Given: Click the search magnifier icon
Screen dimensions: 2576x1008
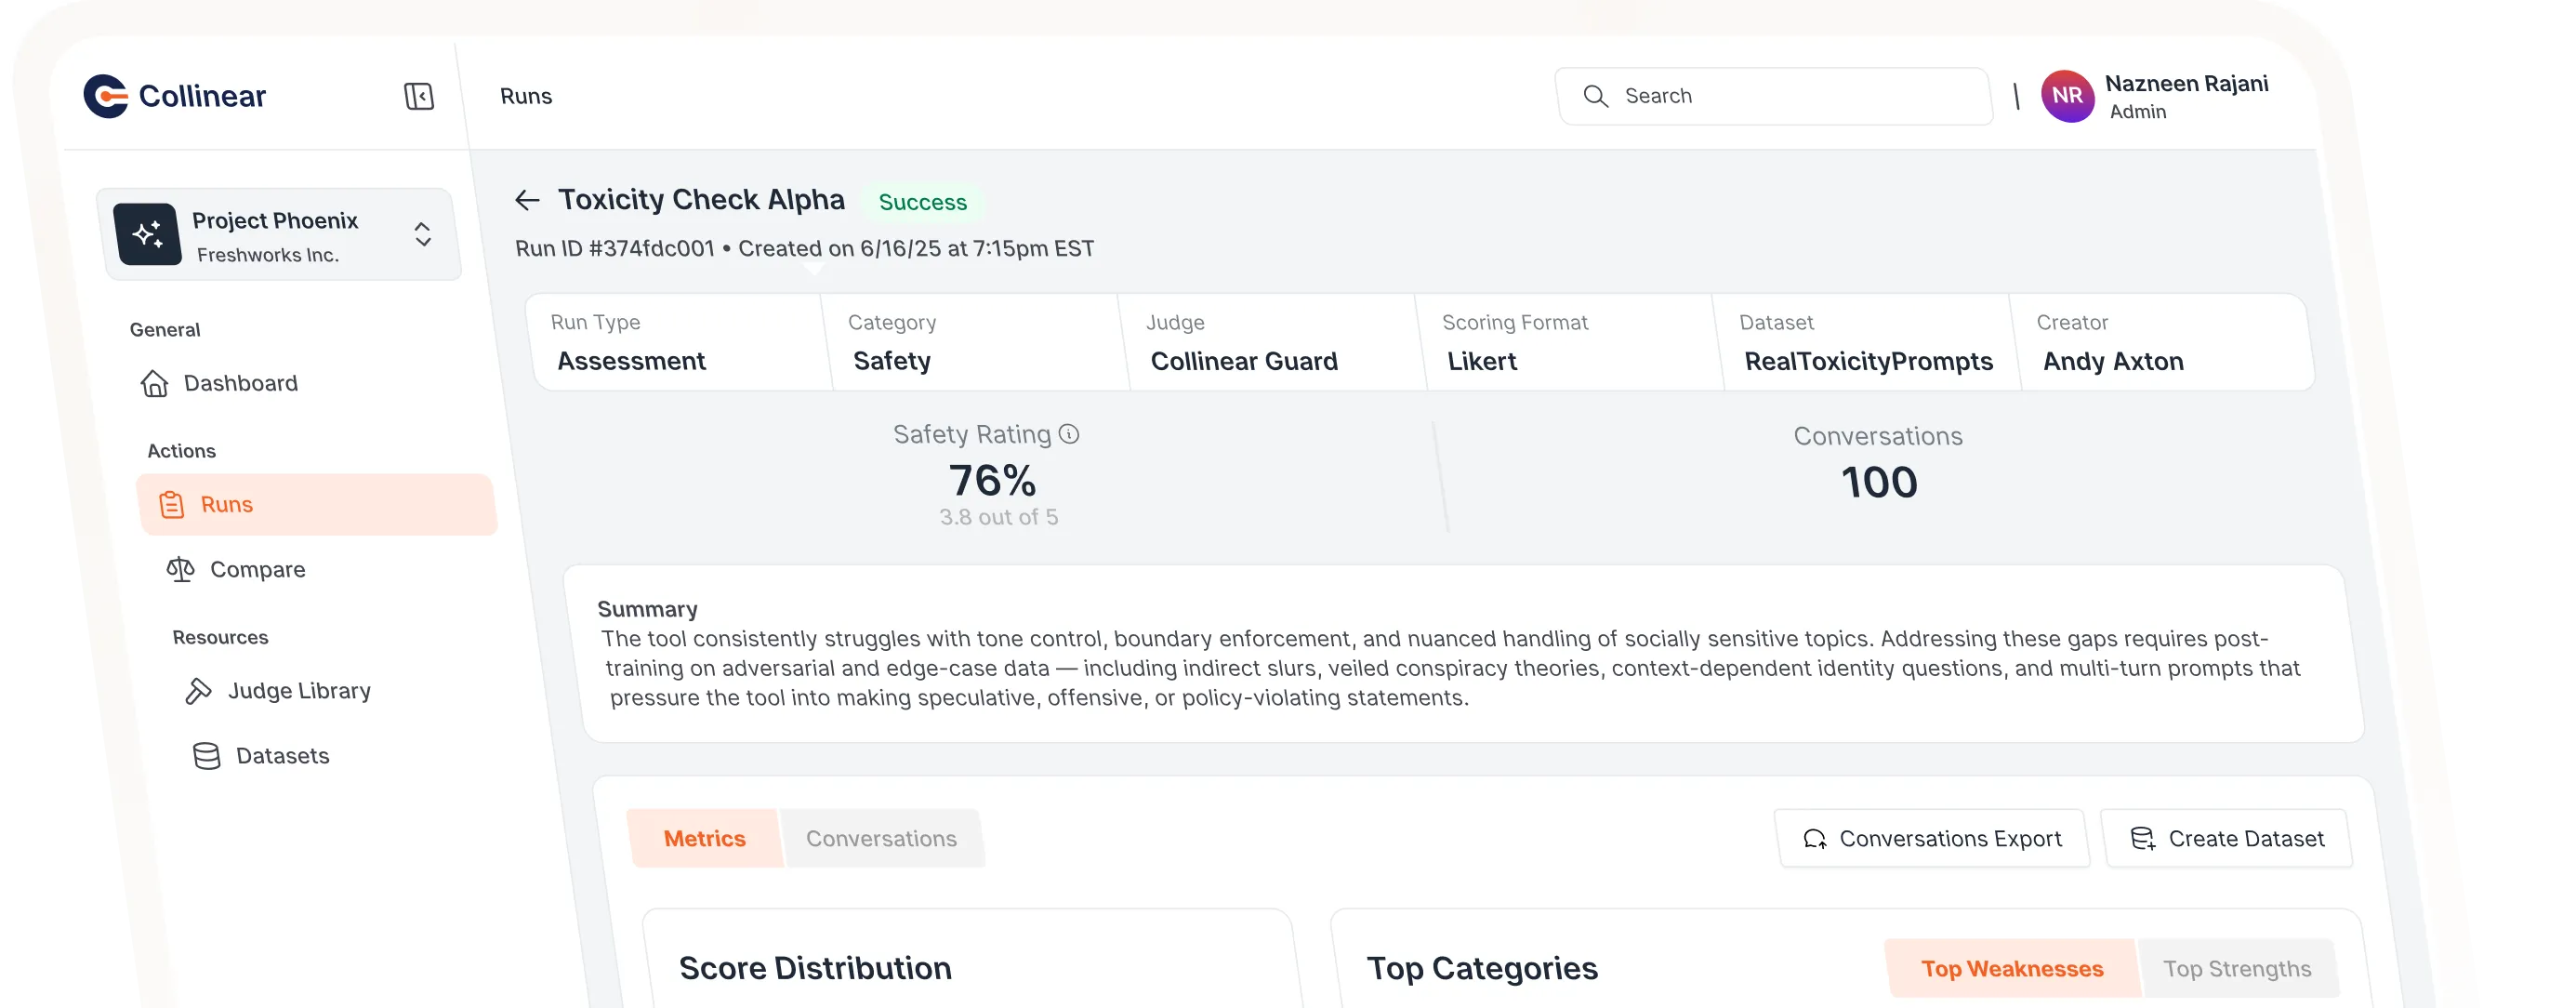Looking at the screenshot, I should 1595,96.
